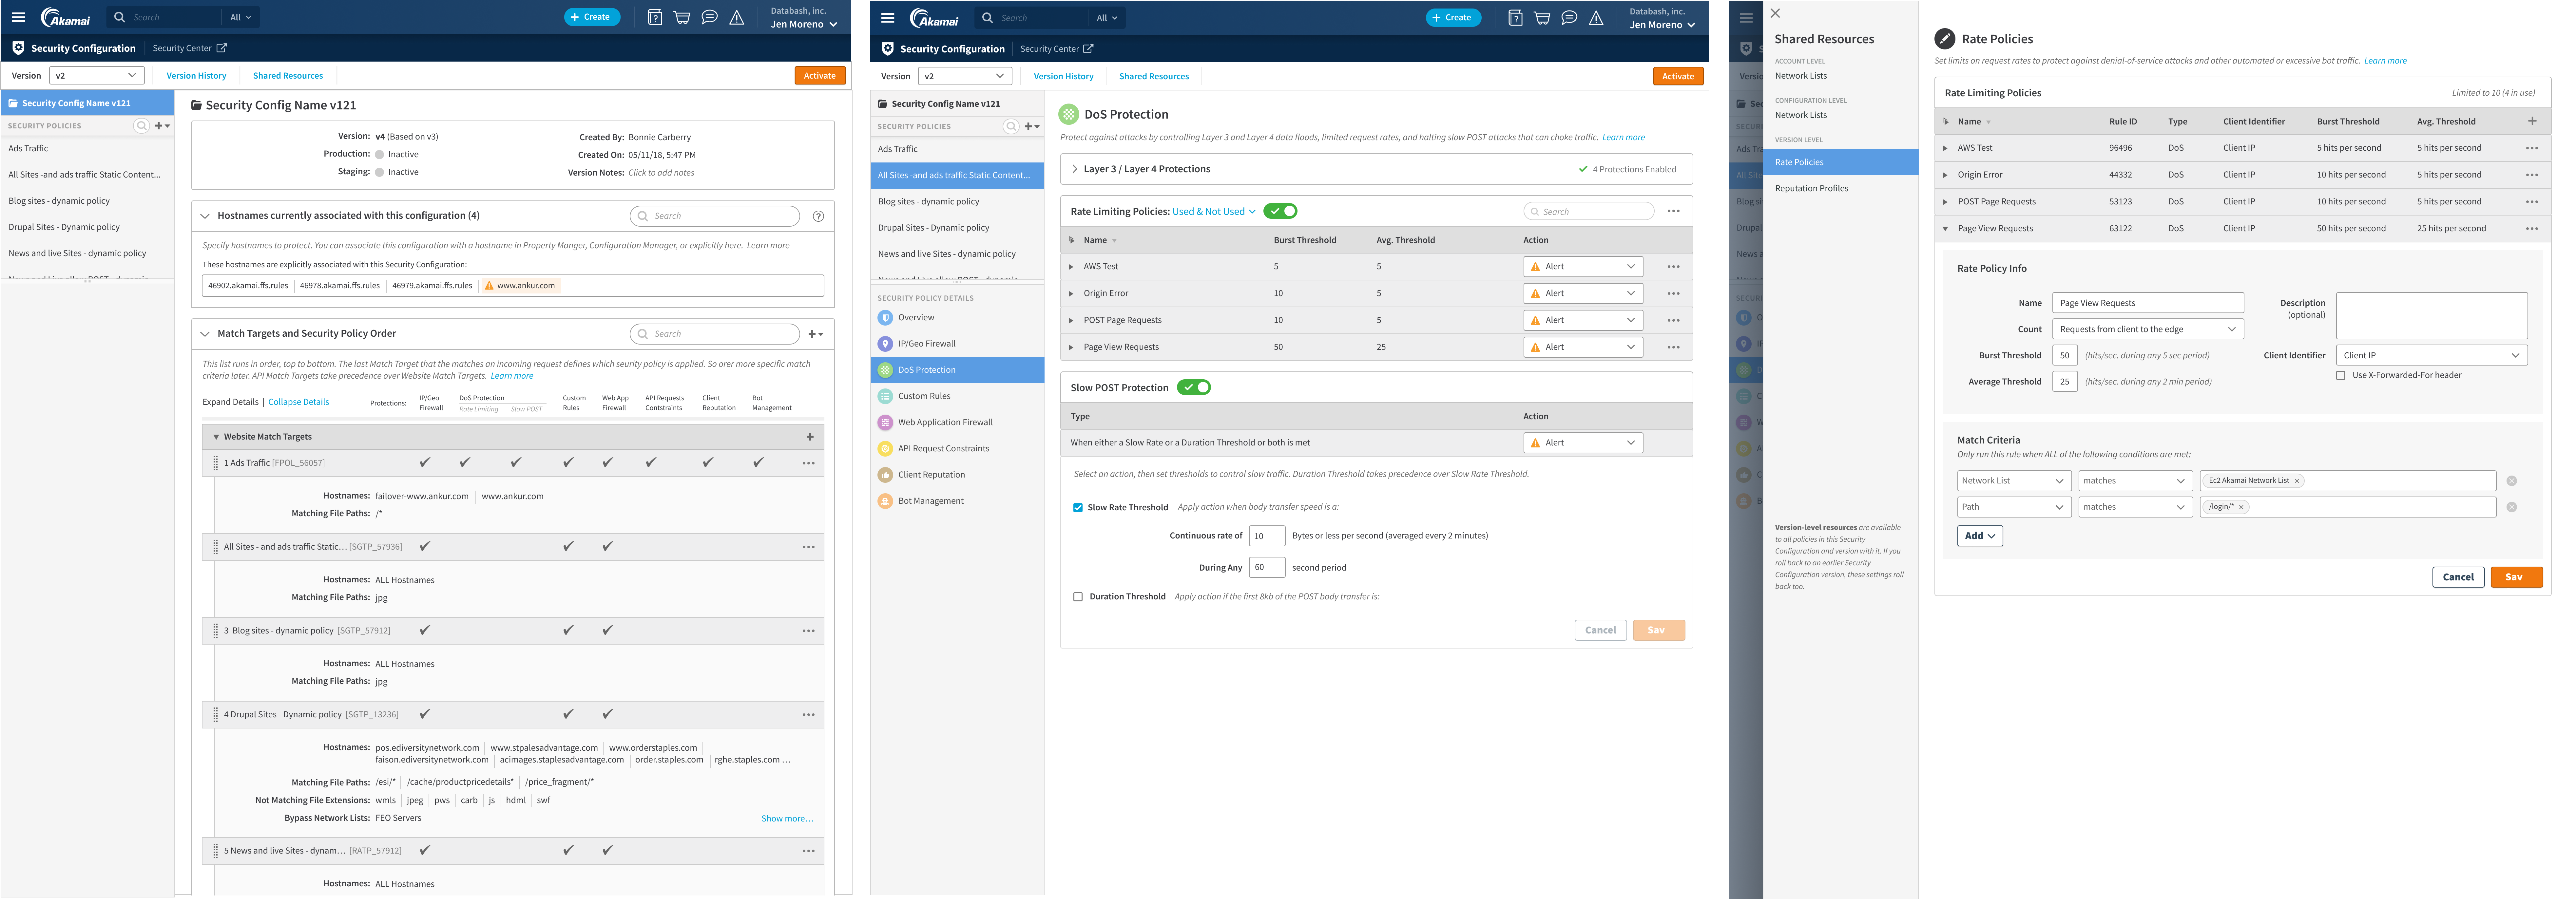Open more options for AWS Test in Rate Policies
This screenshot has width=2576, height=904.
pos(2532,148)
